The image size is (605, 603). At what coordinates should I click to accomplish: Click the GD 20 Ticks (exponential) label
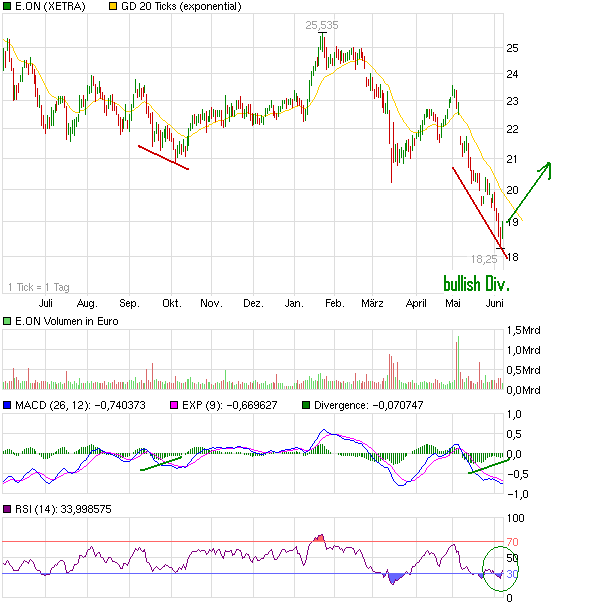click(181, 7)
